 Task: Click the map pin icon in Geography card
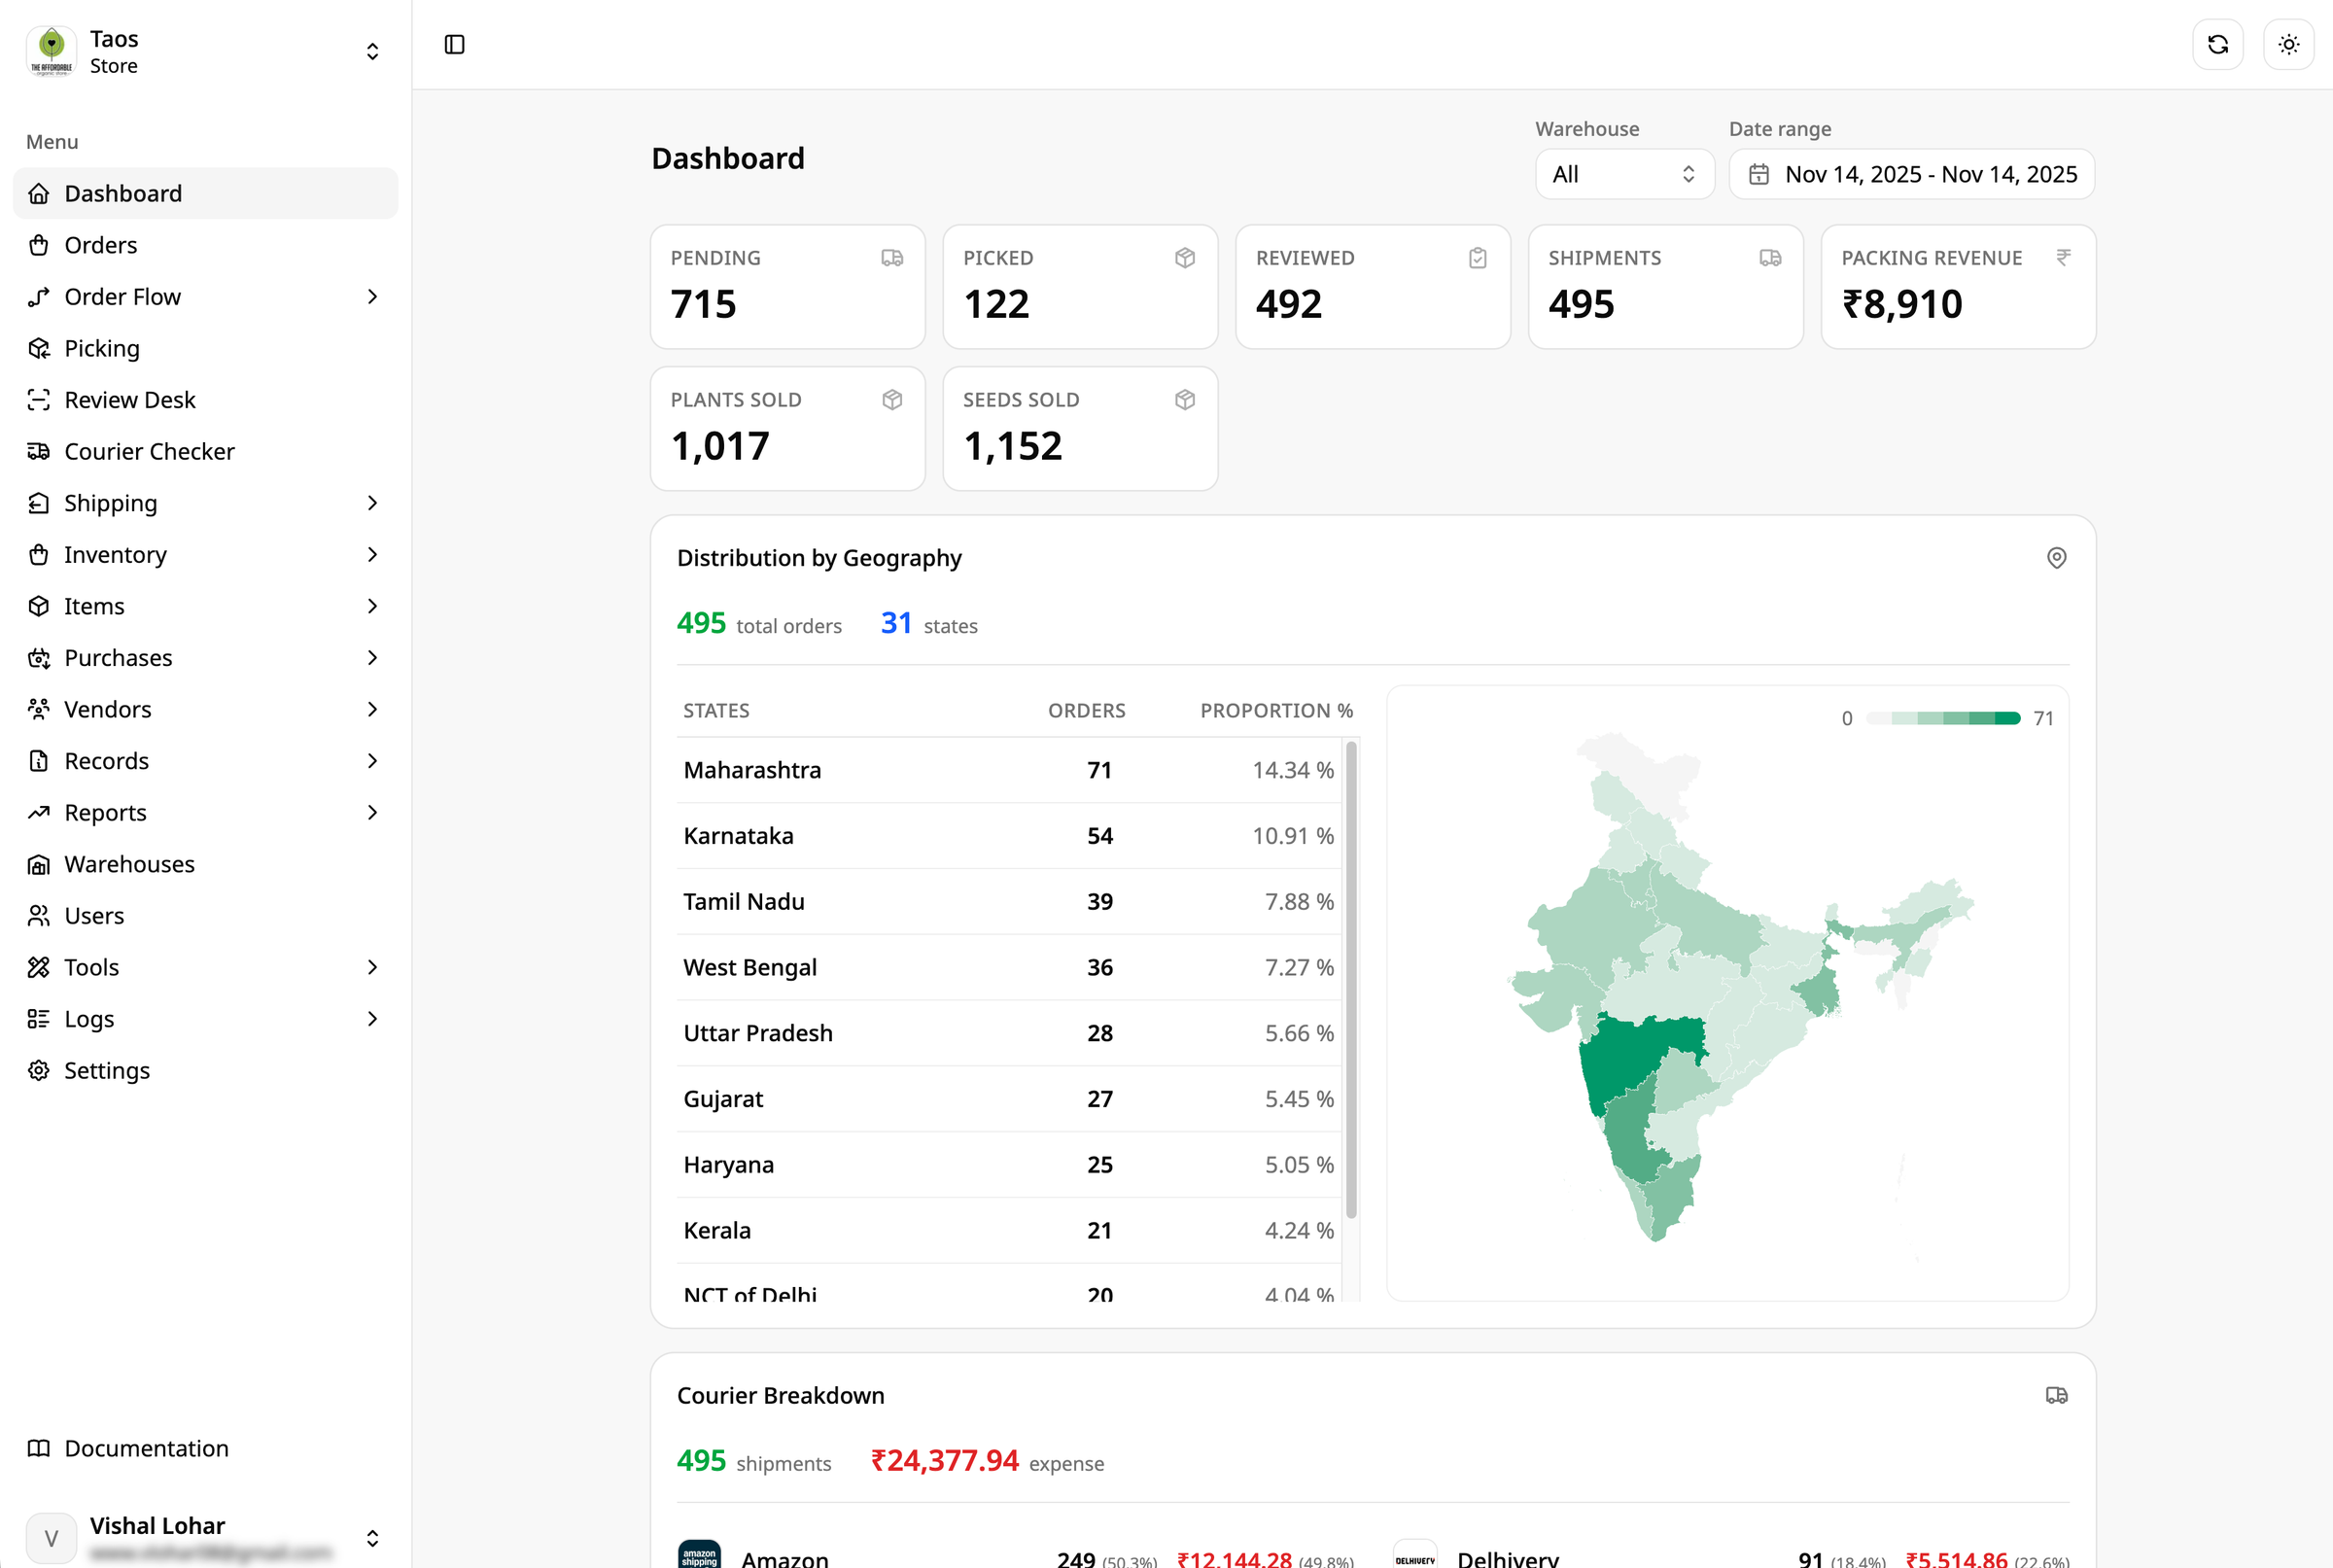pyautogui.click(x=2056, y=558)
